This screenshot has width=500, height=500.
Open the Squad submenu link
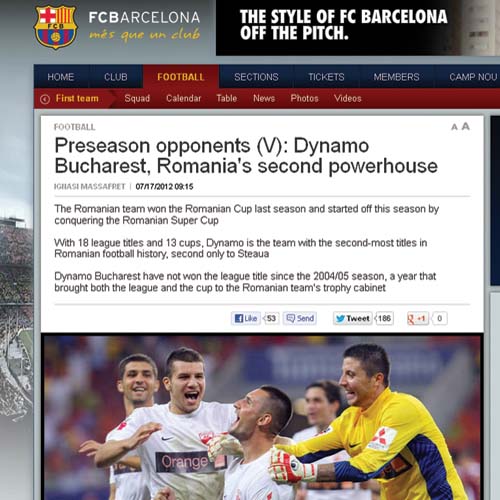click(137, 98)
